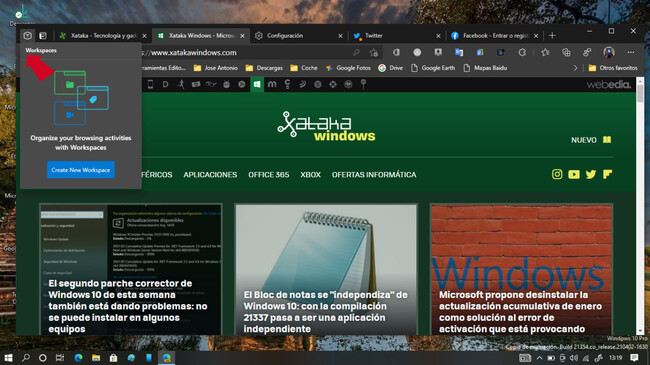Show hidden icons in system tray

pos(539,358)
